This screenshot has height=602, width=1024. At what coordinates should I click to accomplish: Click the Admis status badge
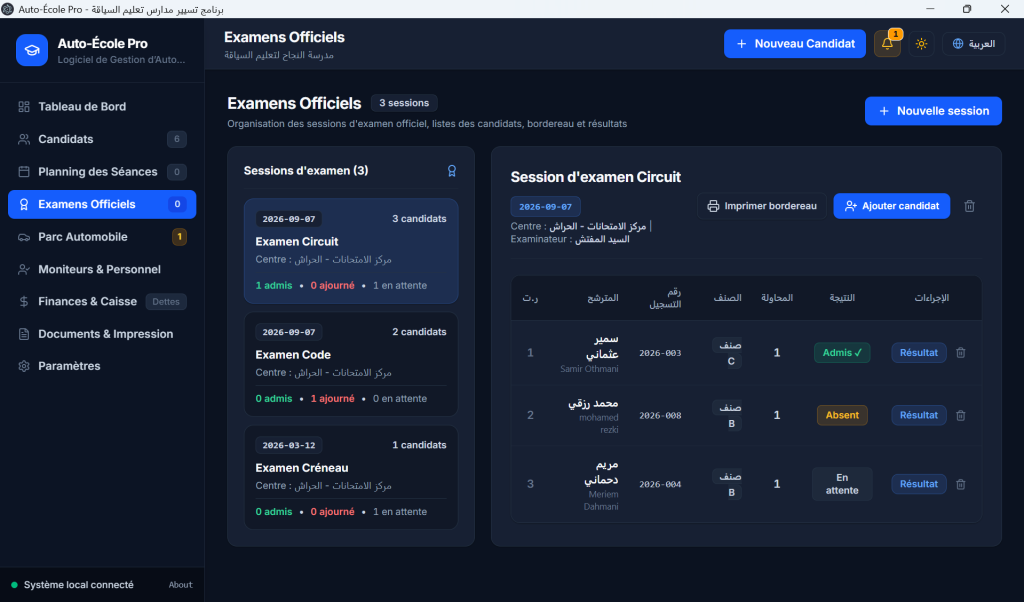tap(842, 353)
